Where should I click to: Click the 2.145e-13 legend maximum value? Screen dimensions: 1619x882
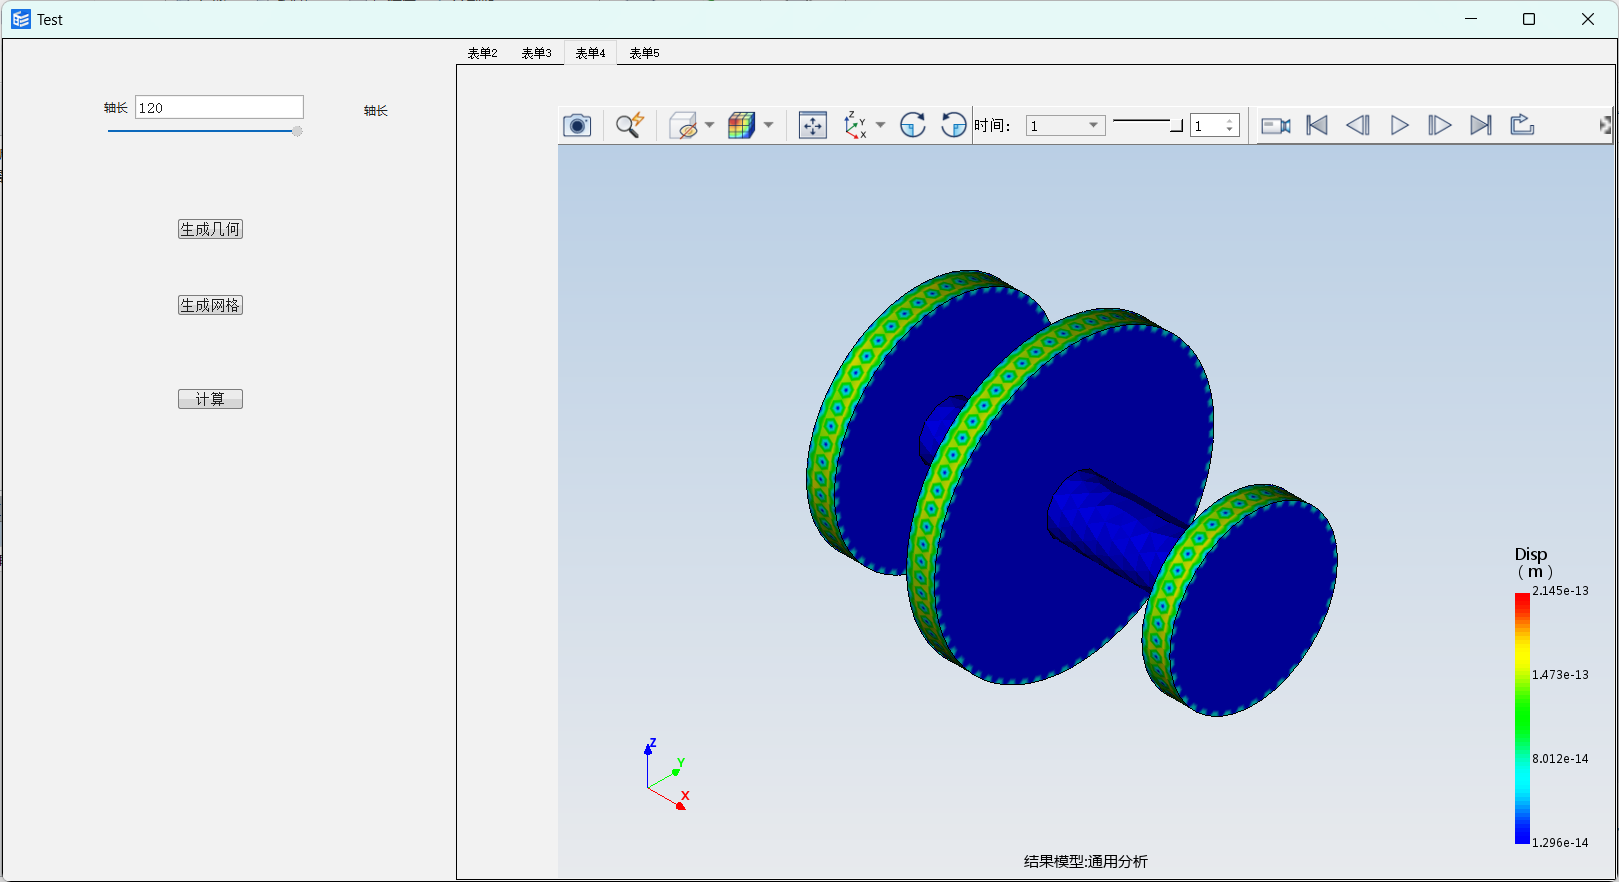point(1560,591)
